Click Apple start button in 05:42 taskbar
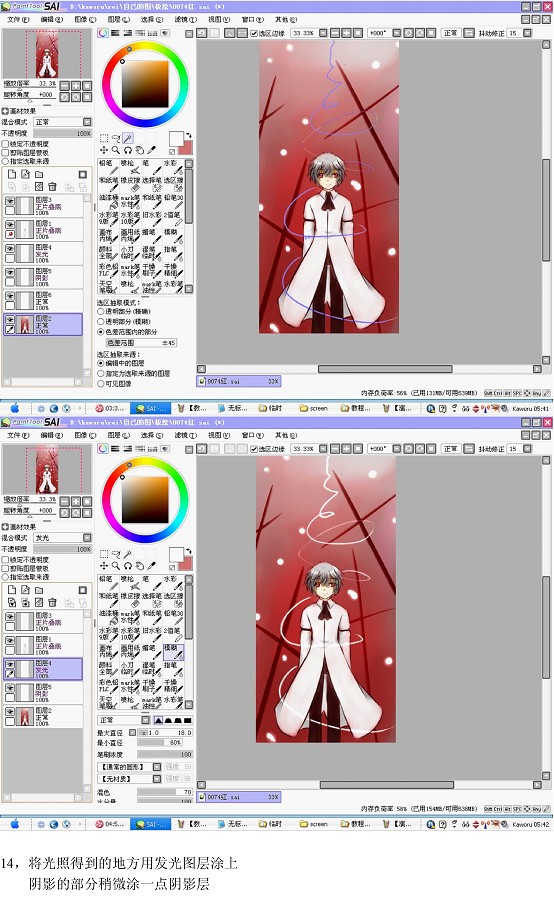 [x=15, y=824]
